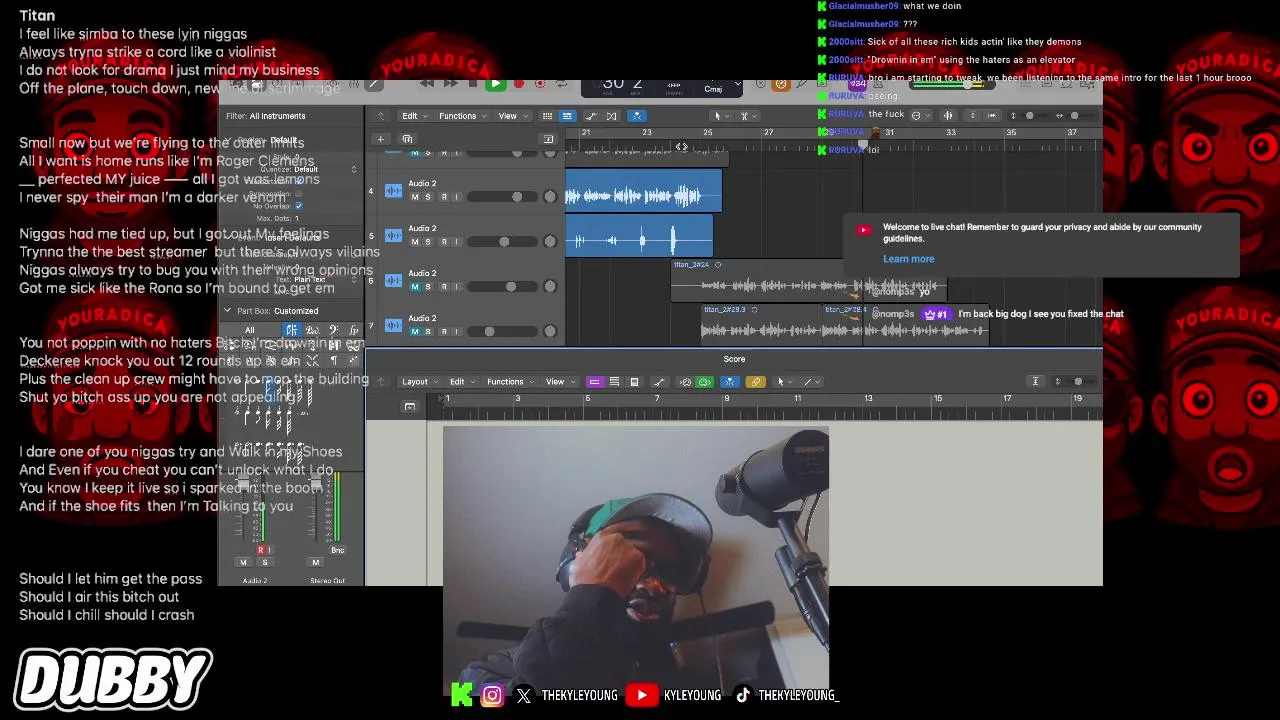
Task: Switch the Score editor to Page View icon
Action: coord(634,382)
